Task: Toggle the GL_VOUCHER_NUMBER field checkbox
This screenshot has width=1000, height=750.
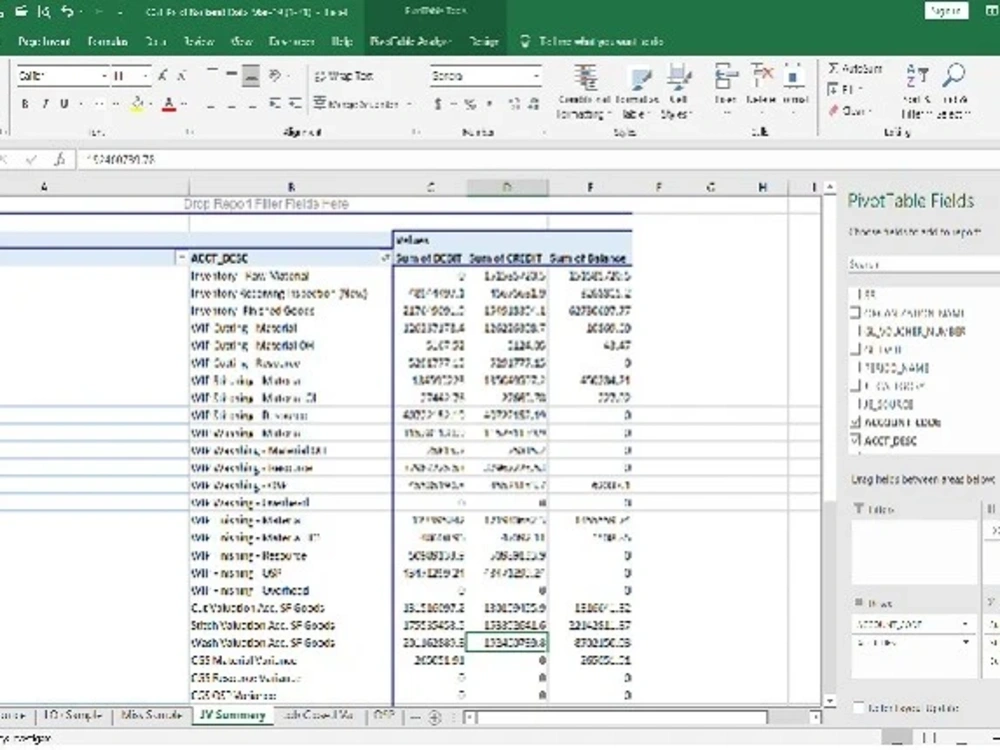Action: (x=856, y=331)
